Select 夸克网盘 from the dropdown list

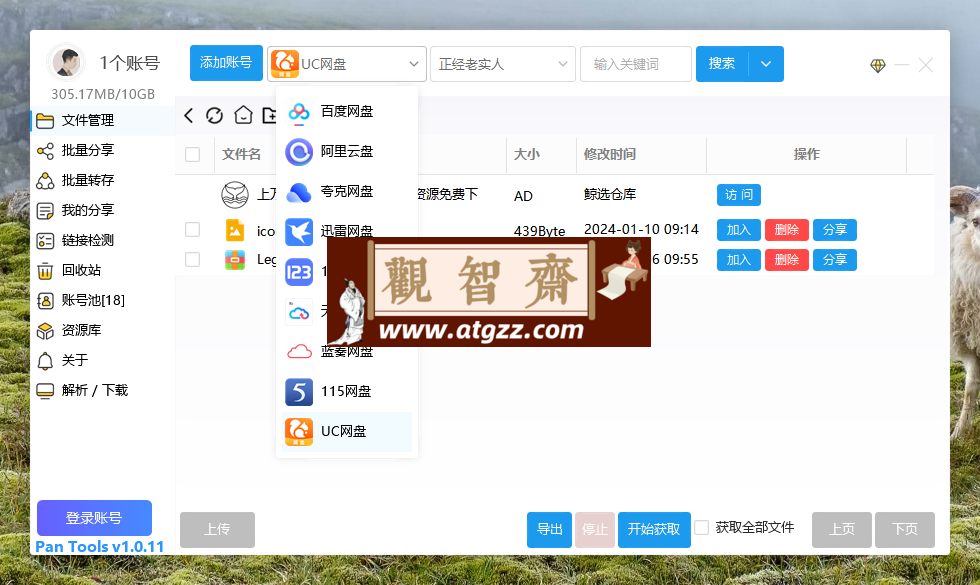(x=347, y=191)
